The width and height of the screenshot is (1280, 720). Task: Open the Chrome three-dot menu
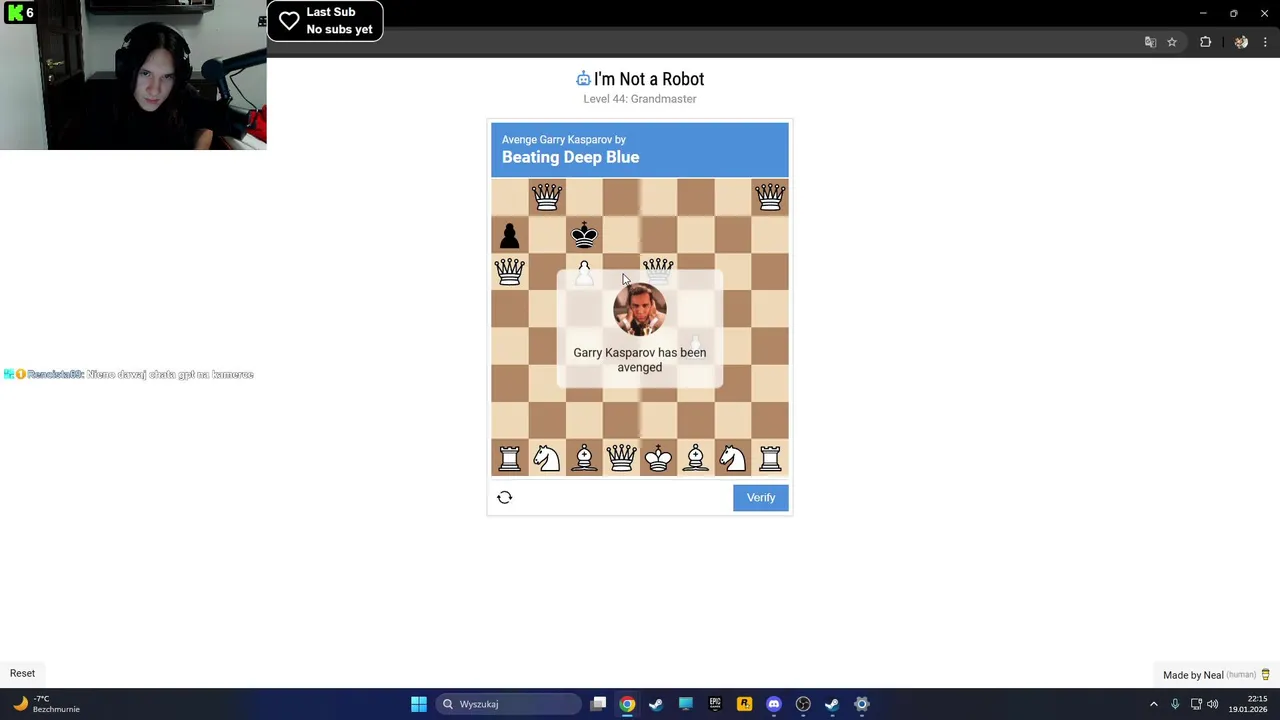(1265, 42)
